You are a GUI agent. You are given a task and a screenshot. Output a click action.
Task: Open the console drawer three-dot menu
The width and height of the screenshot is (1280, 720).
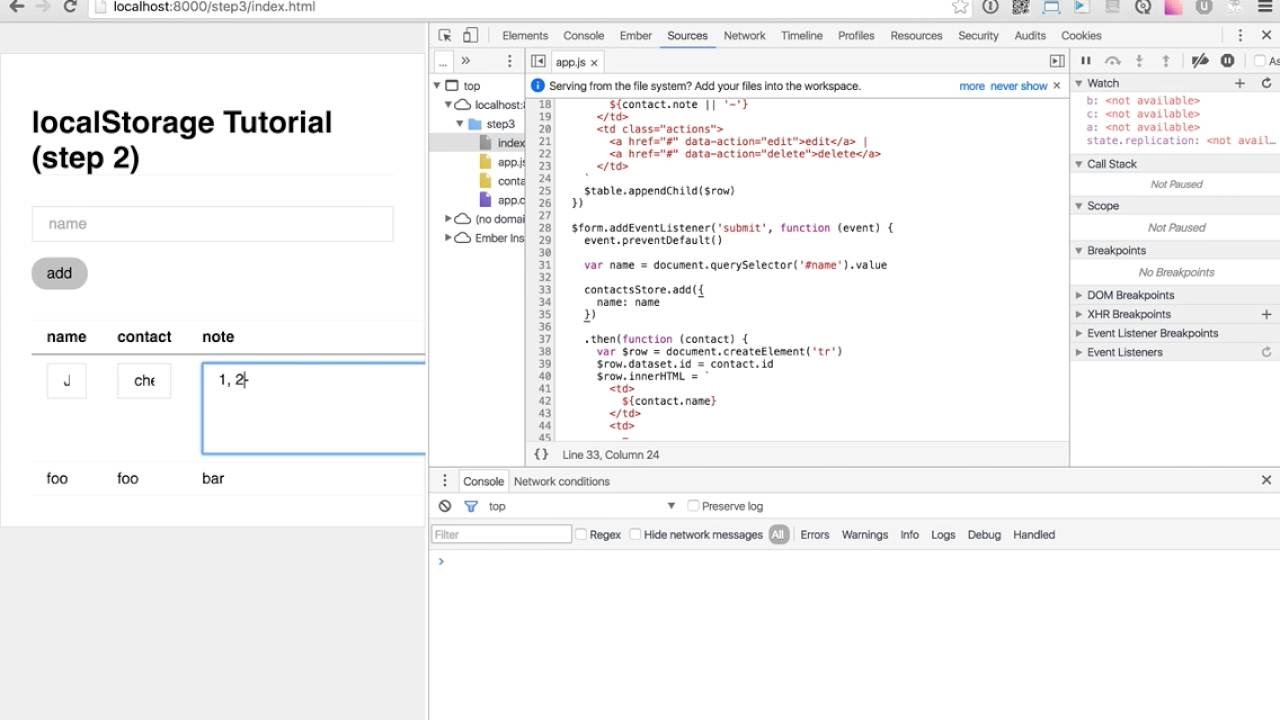[445, 481]
